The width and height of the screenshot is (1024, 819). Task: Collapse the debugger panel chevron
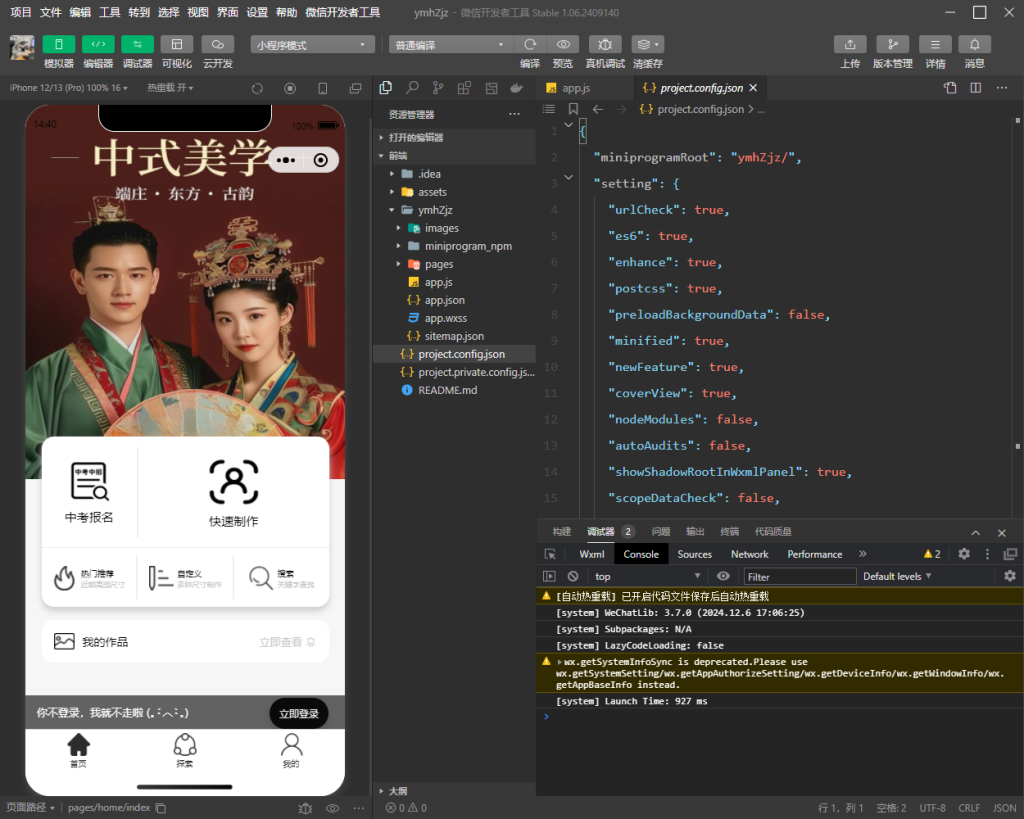click(976, 532)
